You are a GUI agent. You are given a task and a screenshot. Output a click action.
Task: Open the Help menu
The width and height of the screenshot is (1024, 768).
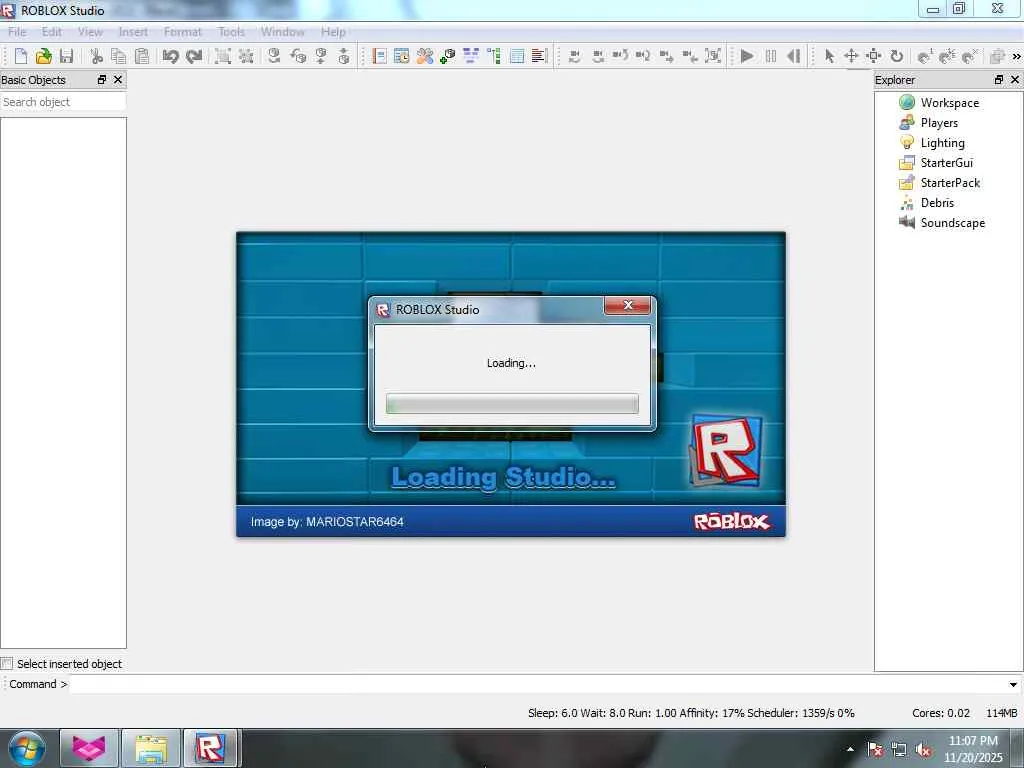(x=333, y=31)
